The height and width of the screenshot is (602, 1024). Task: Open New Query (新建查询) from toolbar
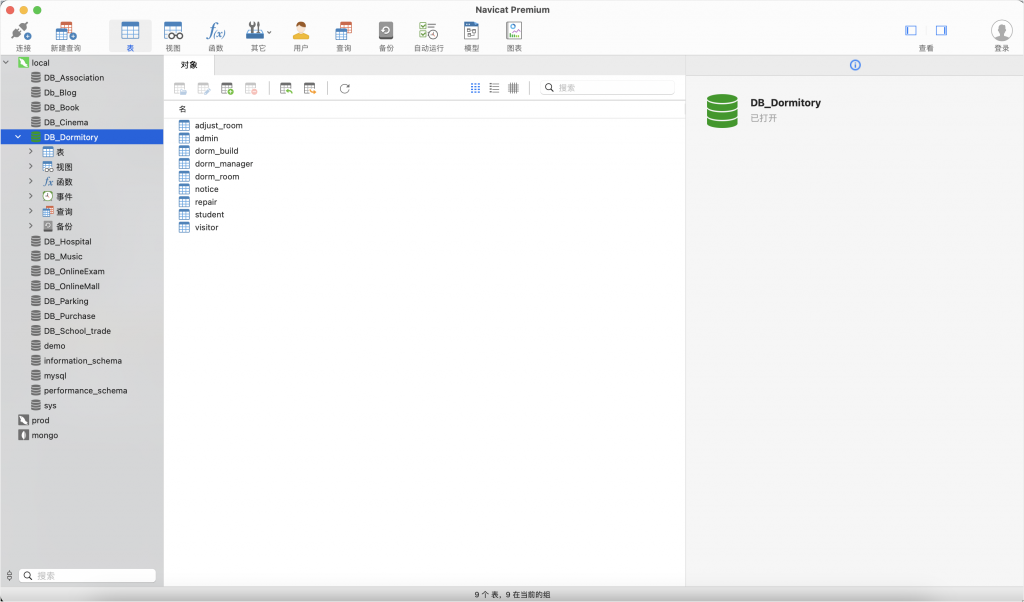pyautogui.click(x=66, y=32)
